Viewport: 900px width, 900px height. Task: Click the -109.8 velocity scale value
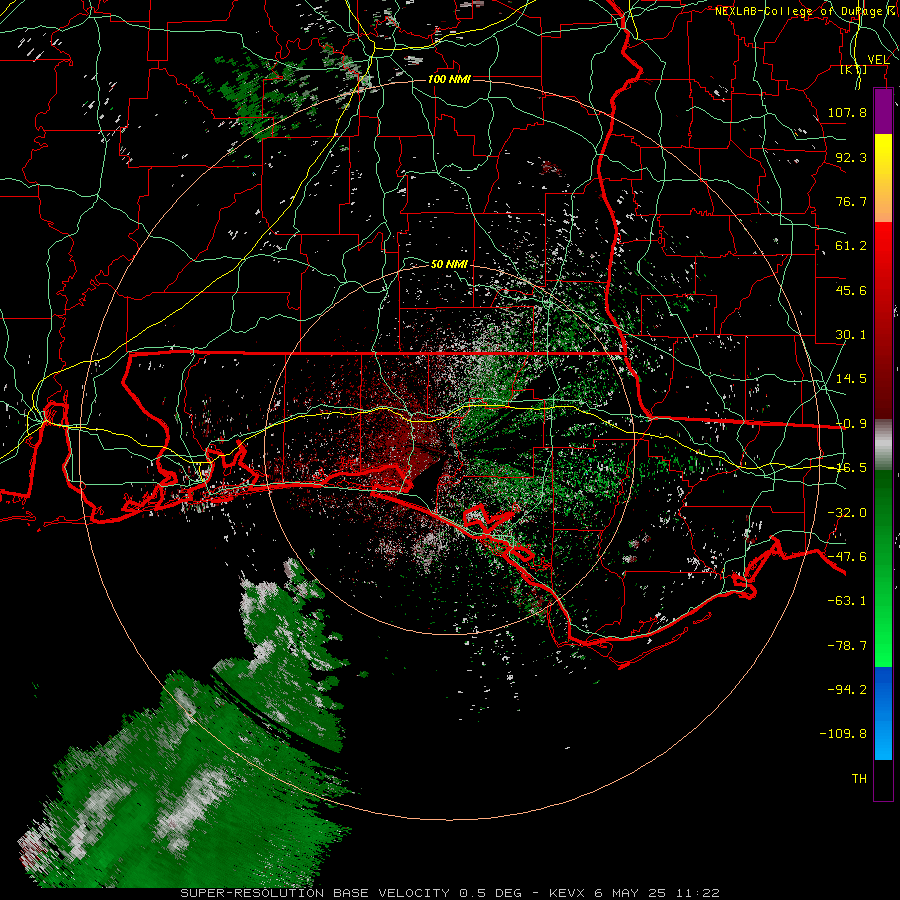[x=843, y=734]
